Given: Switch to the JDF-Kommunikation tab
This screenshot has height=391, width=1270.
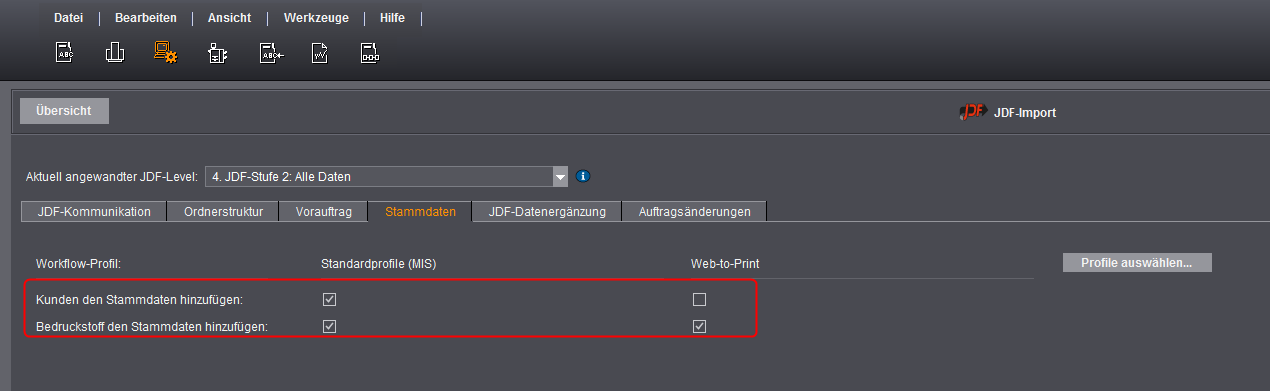Looking at the screenshot, I should (x=94, y=211).
